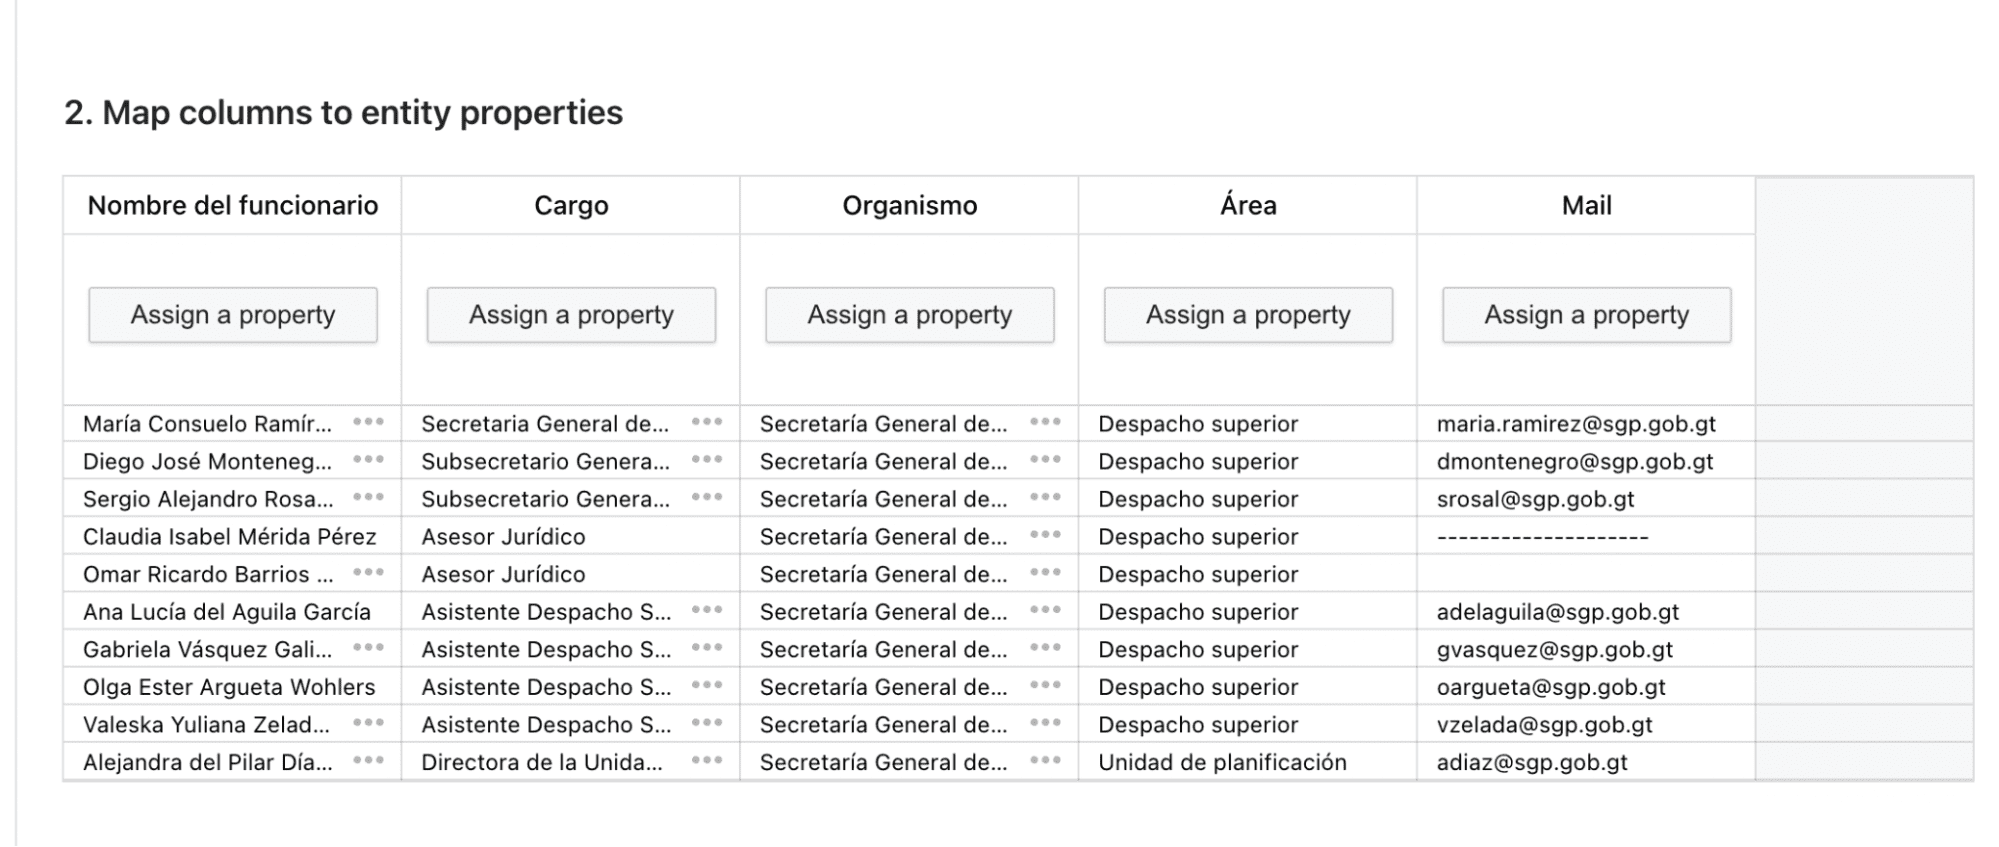Show full text of Sergio Alejandro Rosa… via ellipsis
Screen dimensions: 1999x847
coord(368,497)
